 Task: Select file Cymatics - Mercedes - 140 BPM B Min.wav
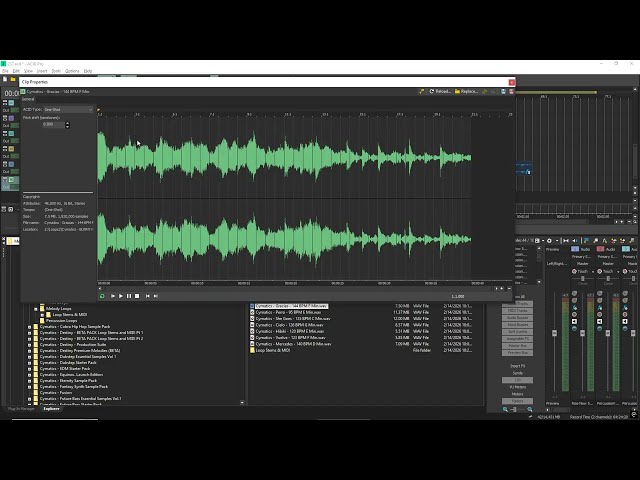coord(293,344)
